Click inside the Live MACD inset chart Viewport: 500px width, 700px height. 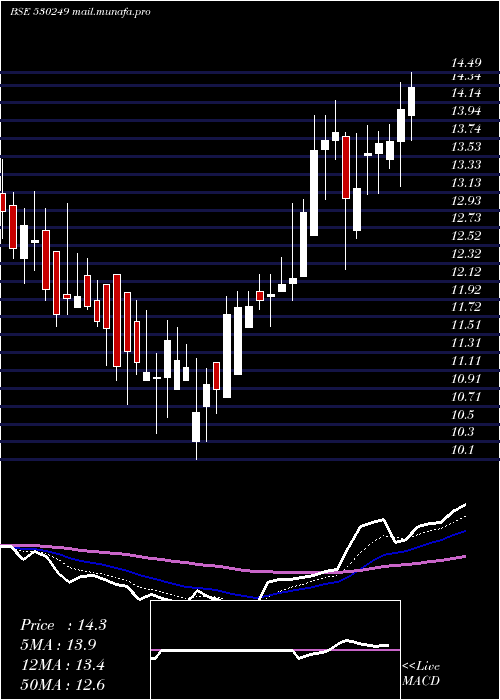(275, 650)
